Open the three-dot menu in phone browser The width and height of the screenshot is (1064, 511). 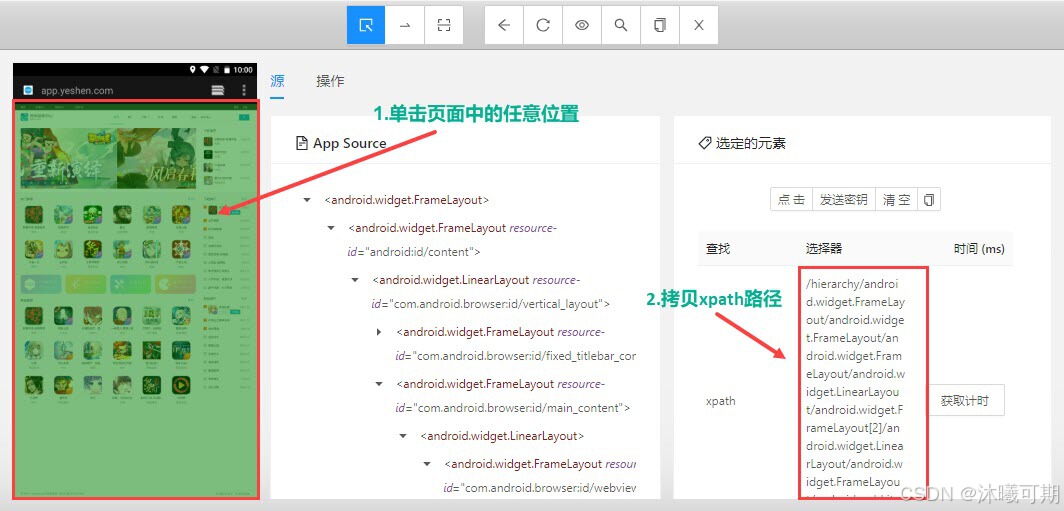244,90
